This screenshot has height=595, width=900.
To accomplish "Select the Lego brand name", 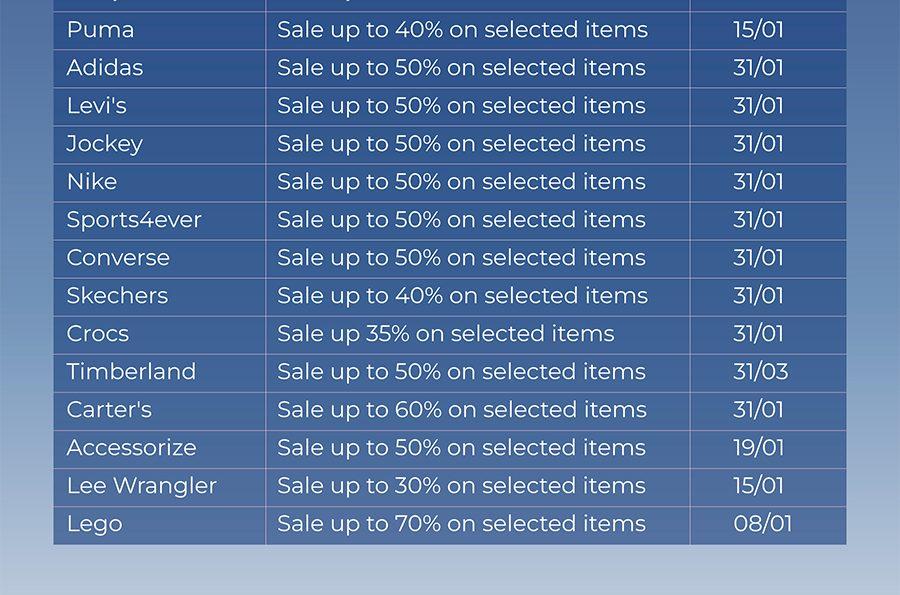I will pyautogui.click(x=95, y=524).
